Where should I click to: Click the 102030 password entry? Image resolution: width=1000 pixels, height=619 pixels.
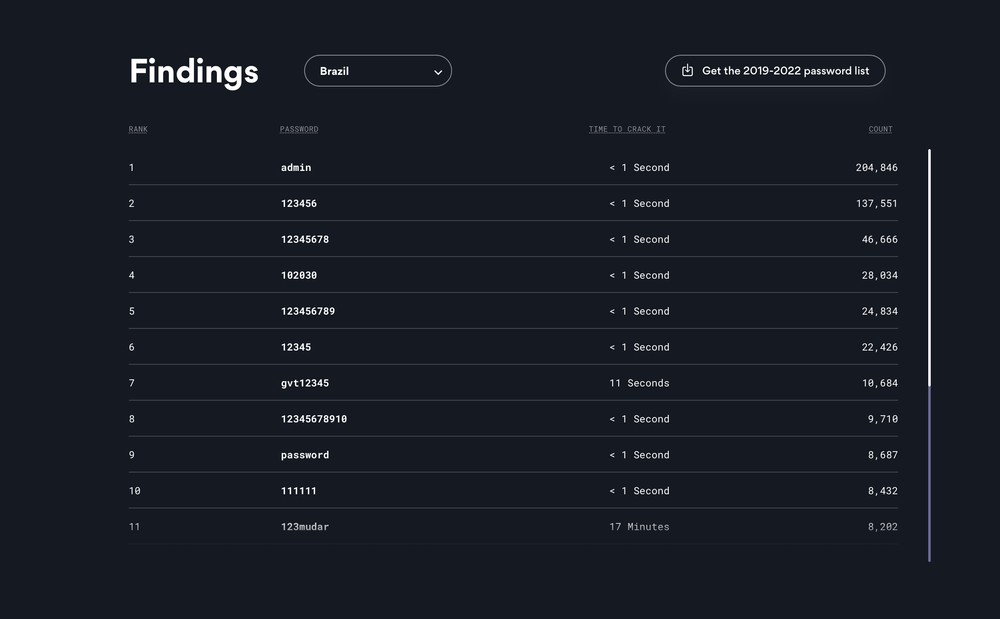299,275
